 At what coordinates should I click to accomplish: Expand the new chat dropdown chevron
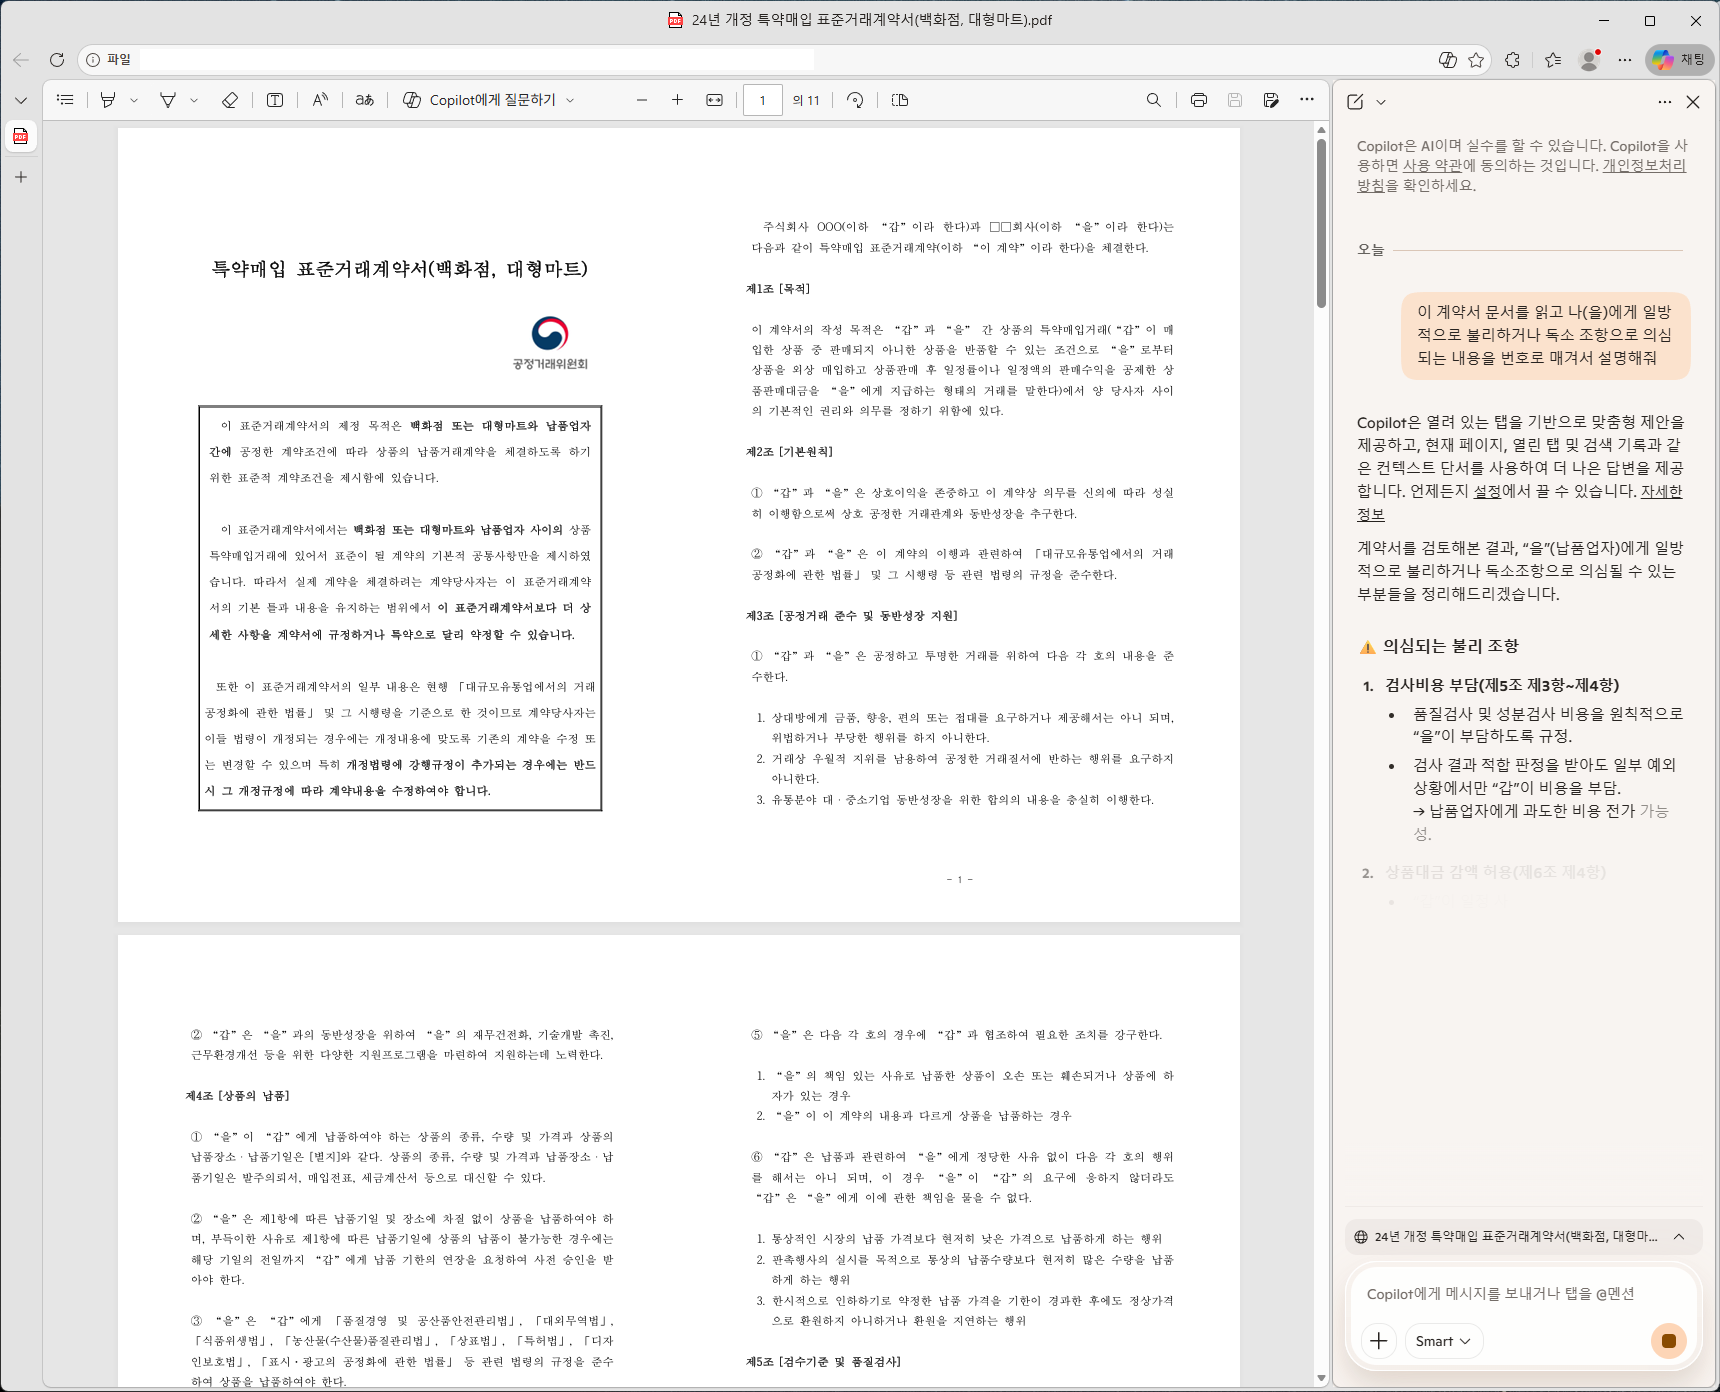pyautogui.click(x=1381, y=102)
